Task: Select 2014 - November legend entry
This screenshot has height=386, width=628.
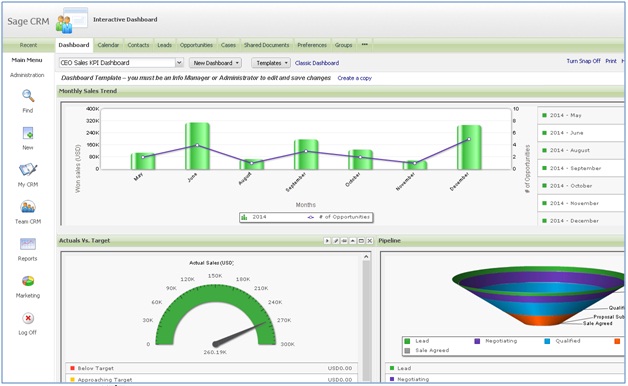Action: [x=580, y=203]
